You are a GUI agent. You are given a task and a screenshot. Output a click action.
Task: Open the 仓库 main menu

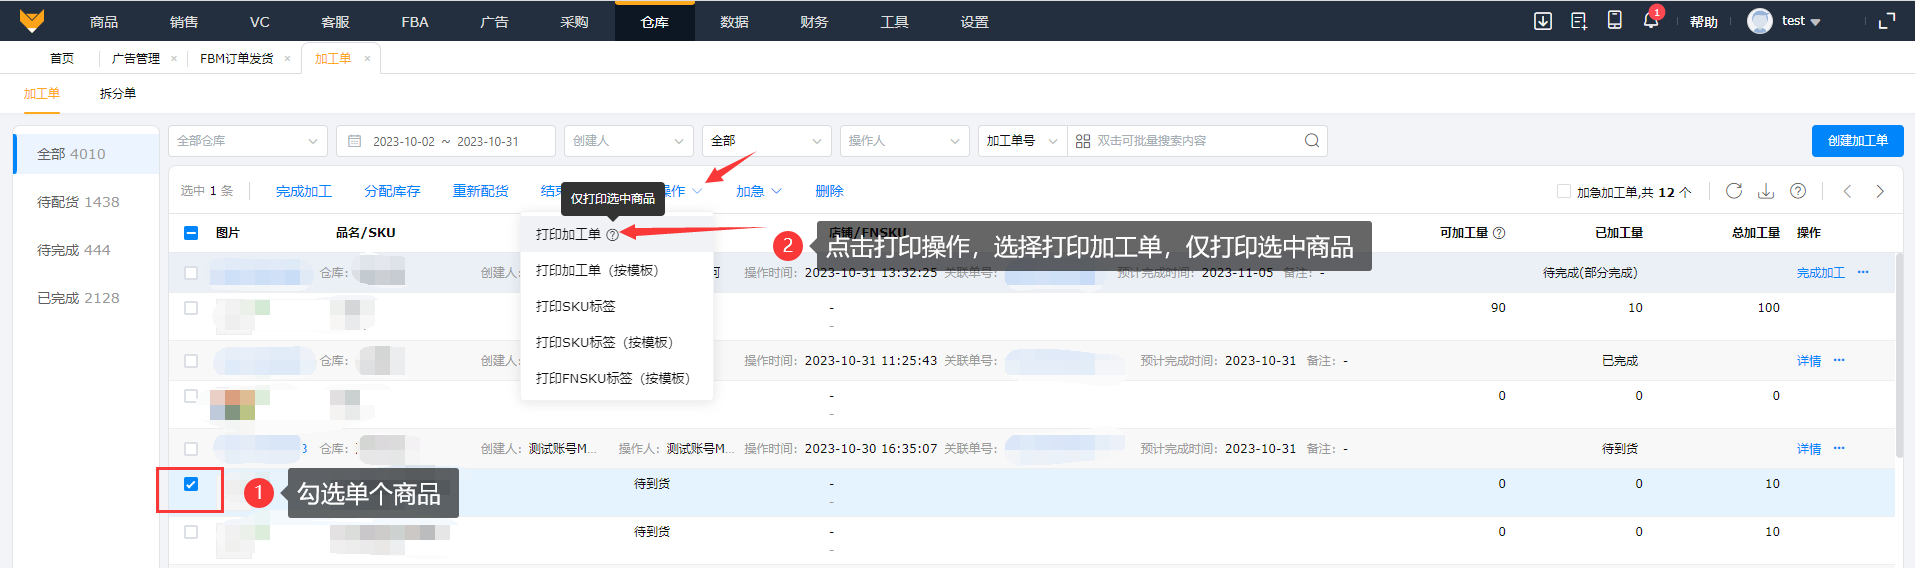(x=655, y=21)
